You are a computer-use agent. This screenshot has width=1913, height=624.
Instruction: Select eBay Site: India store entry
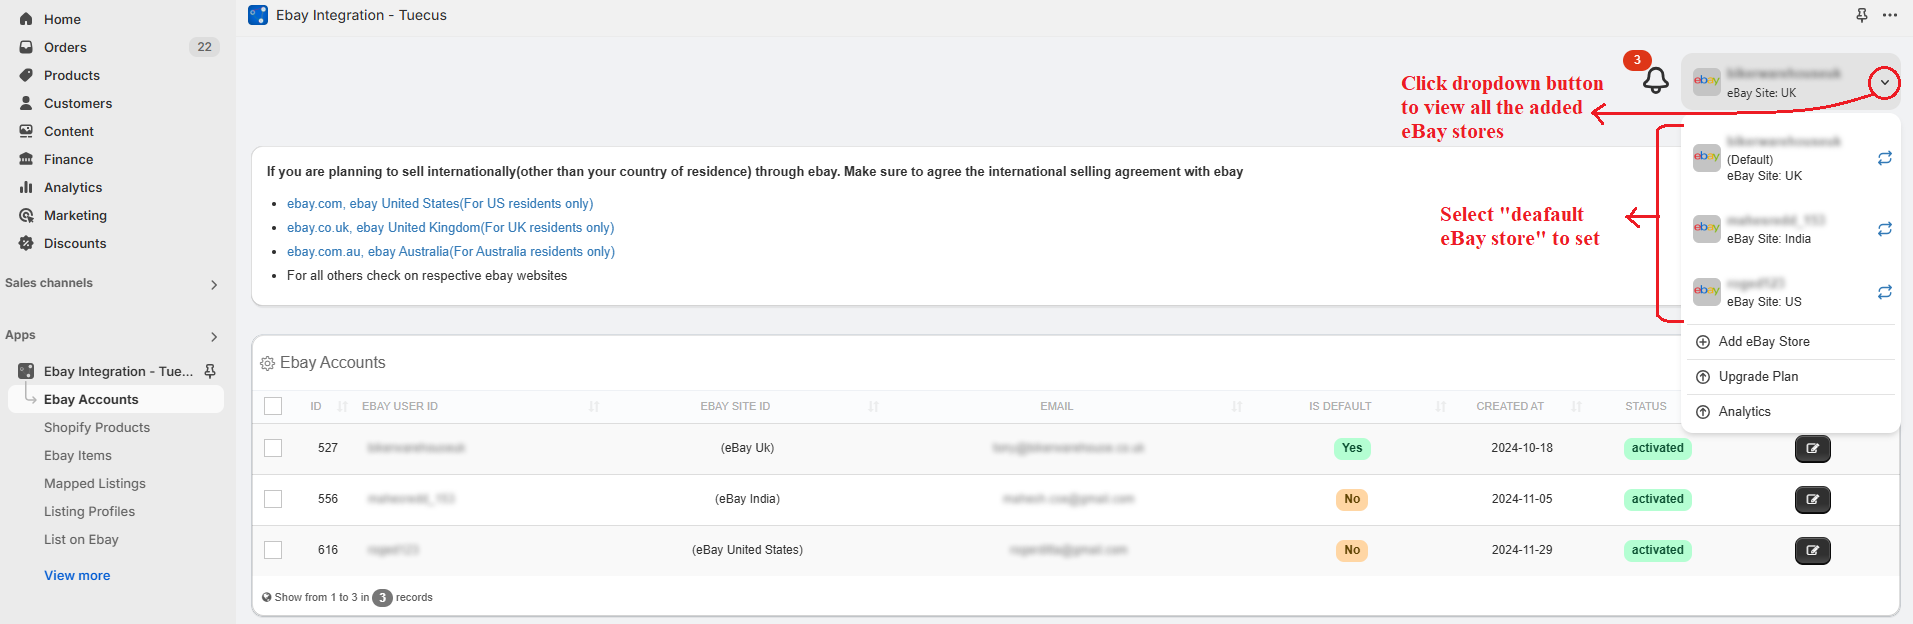[x=1768, y=239]
